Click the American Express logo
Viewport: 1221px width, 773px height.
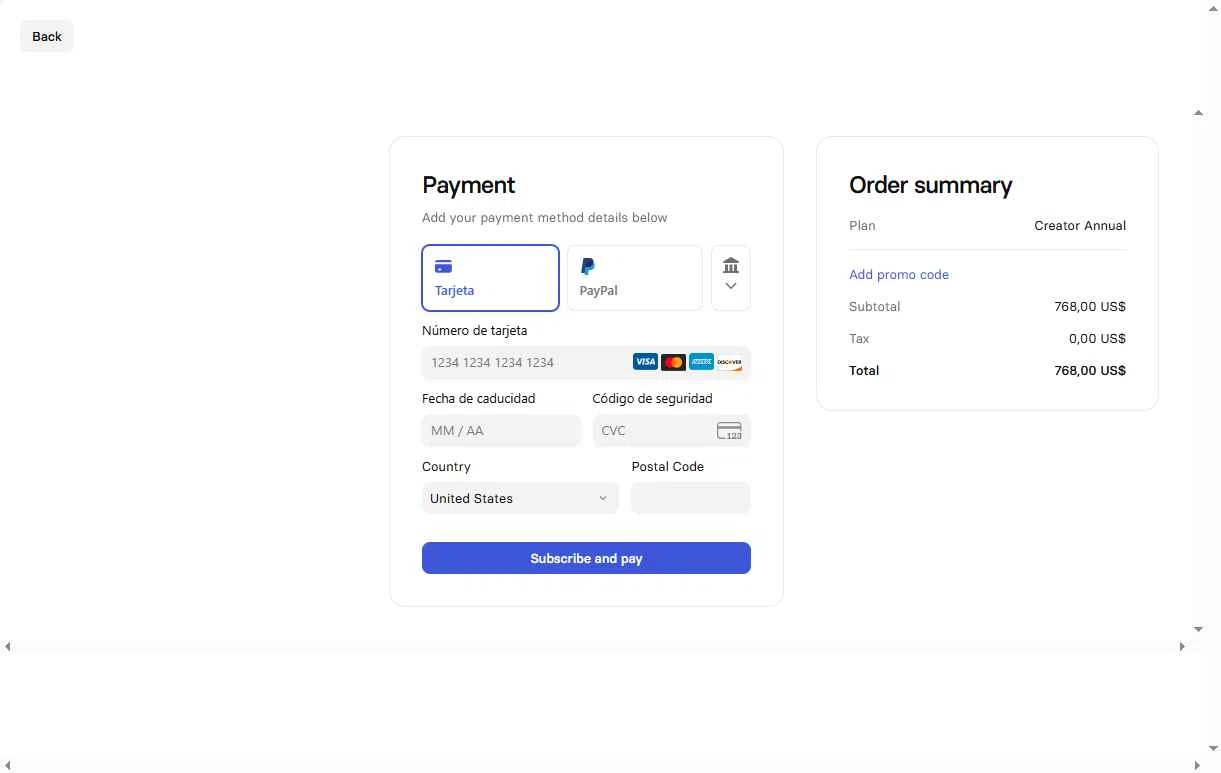(x=701, y=362)
